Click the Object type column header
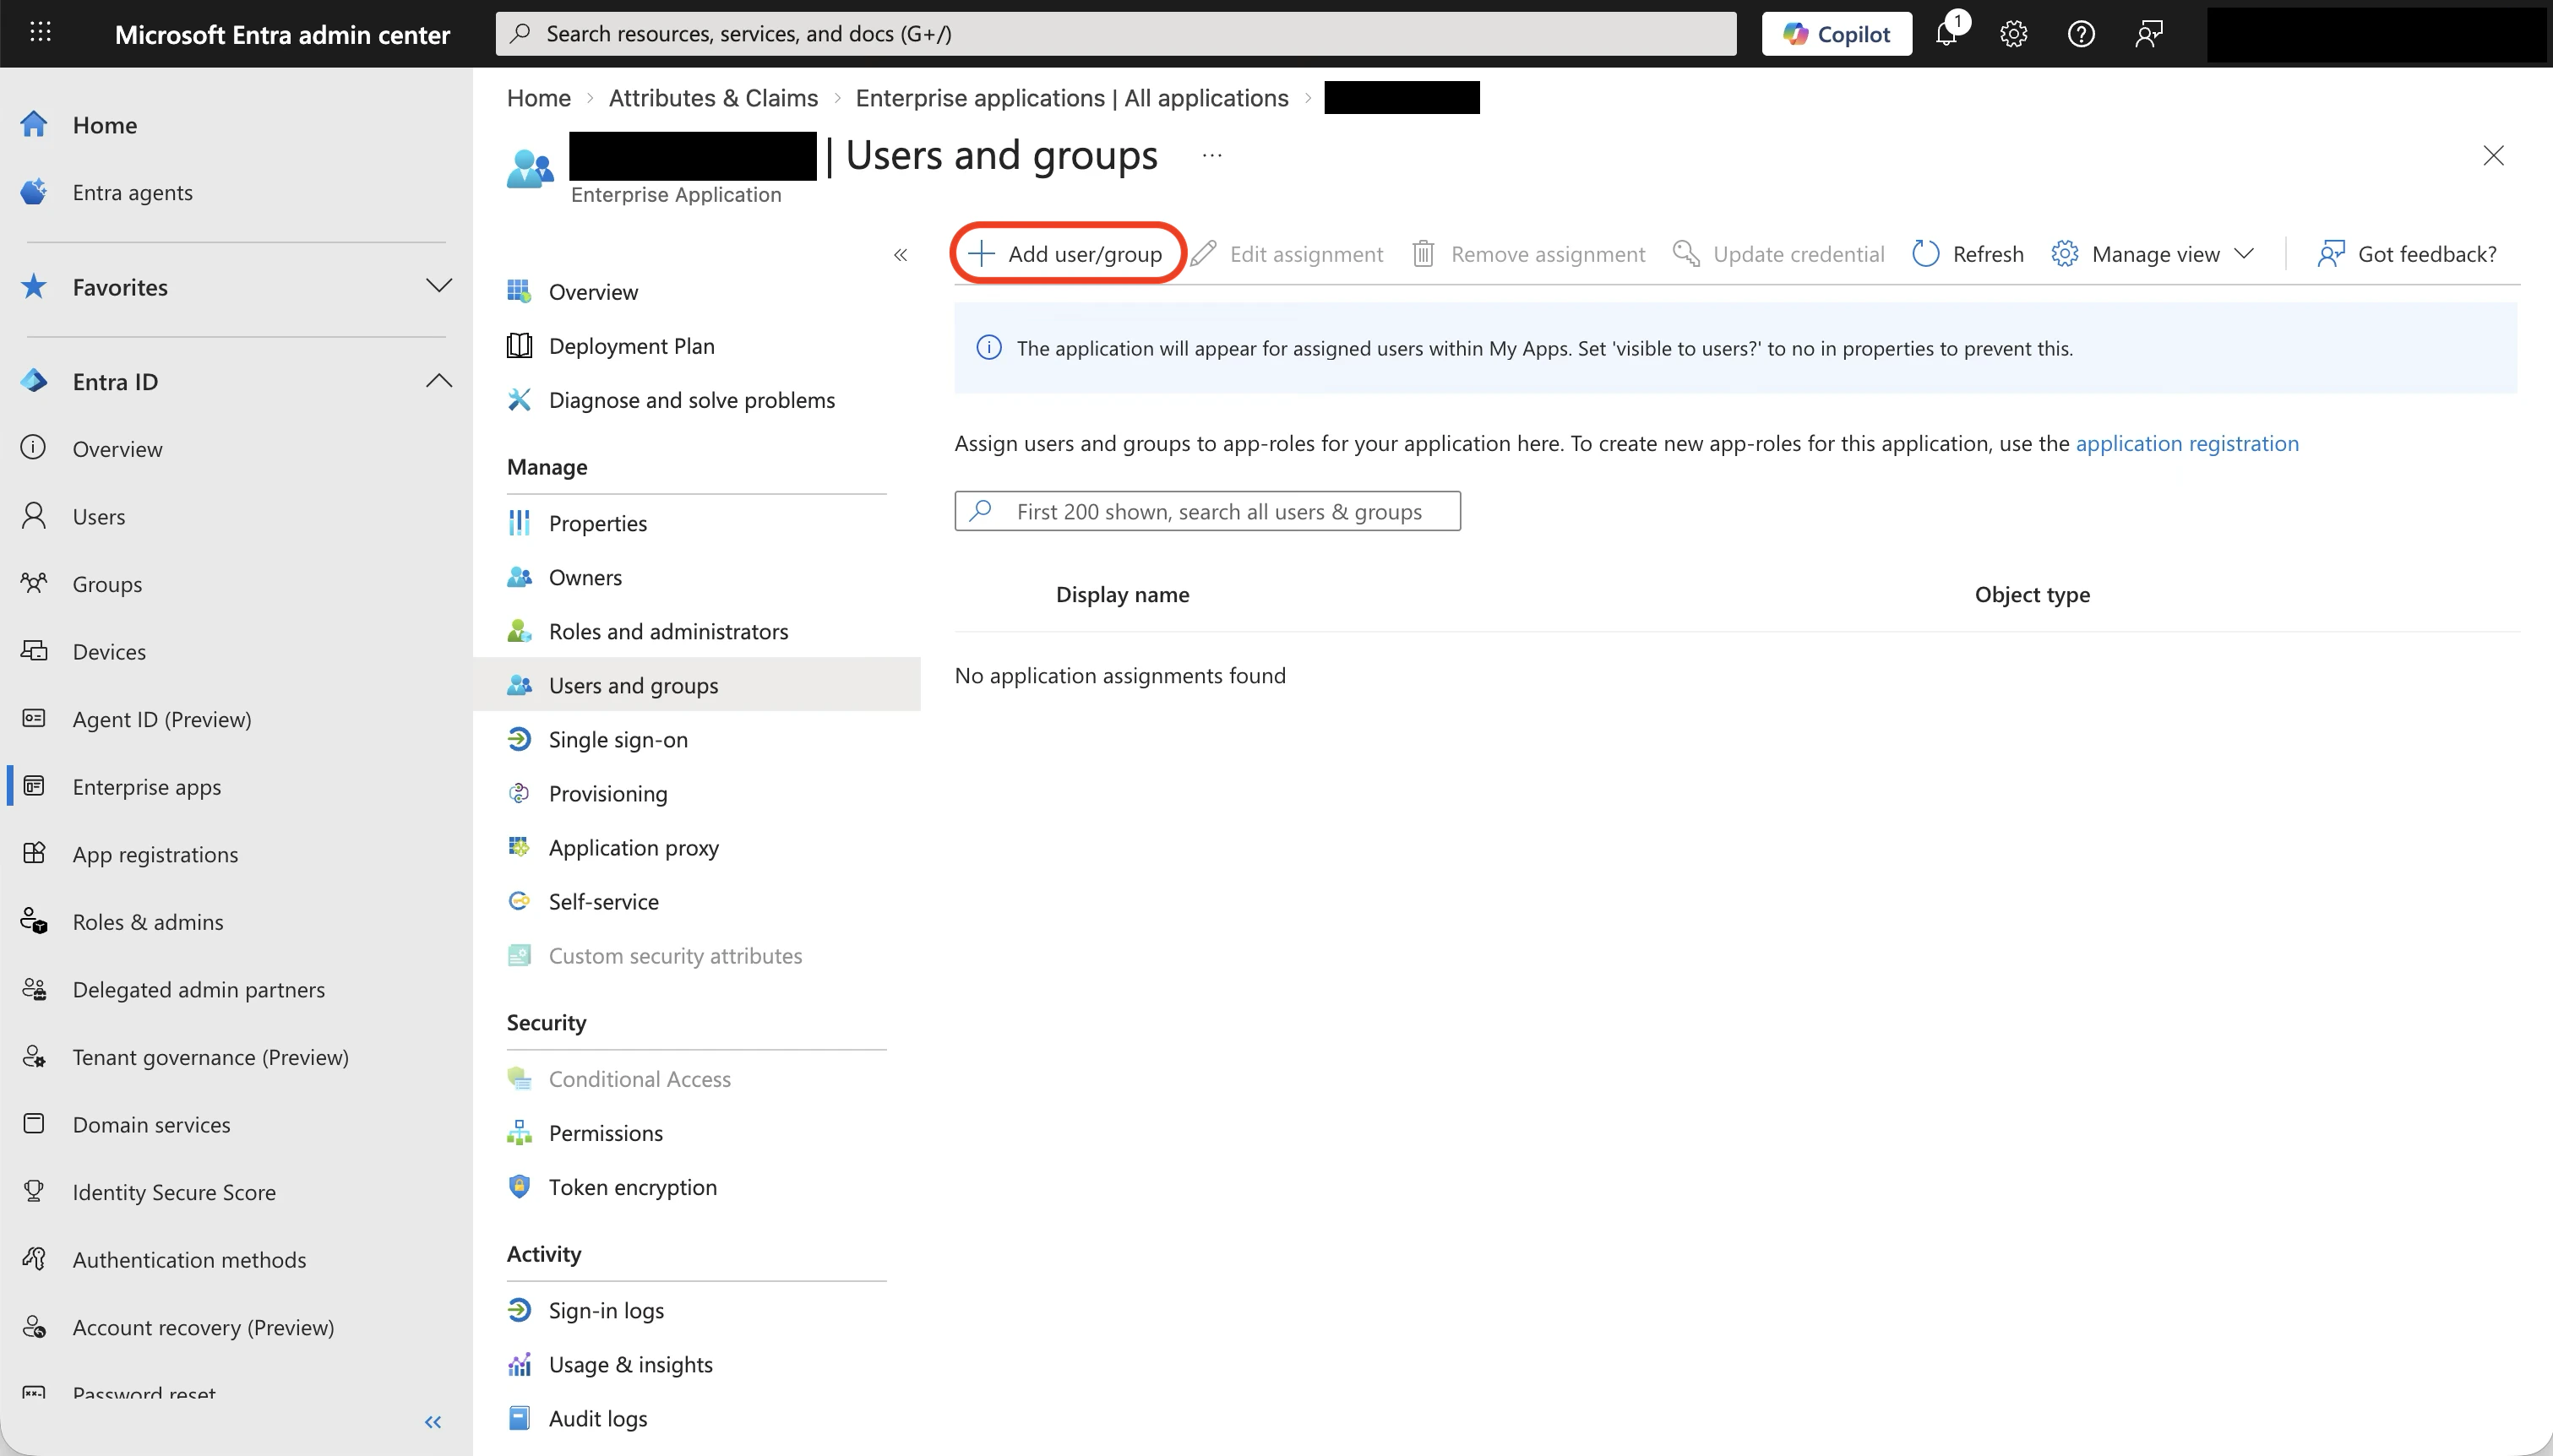The height and width of the screenshot is (1456, 2553). point(2032,595)
